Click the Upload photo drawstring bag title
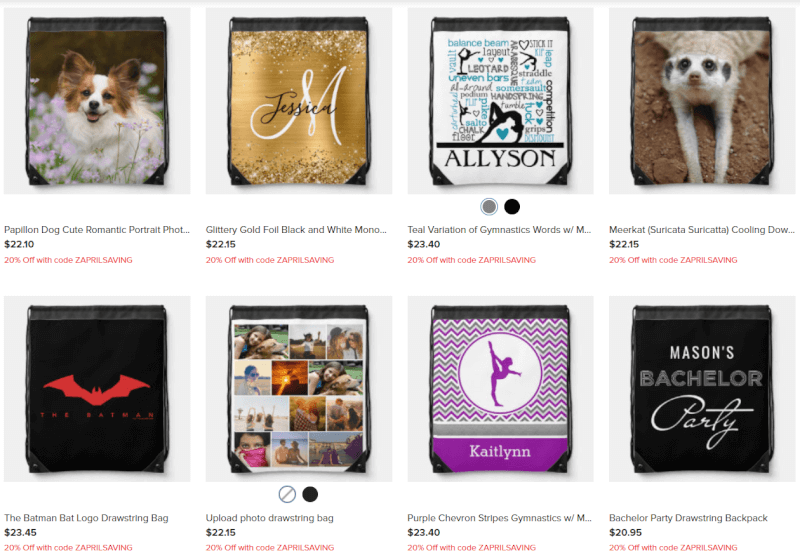 click(269, 518)
